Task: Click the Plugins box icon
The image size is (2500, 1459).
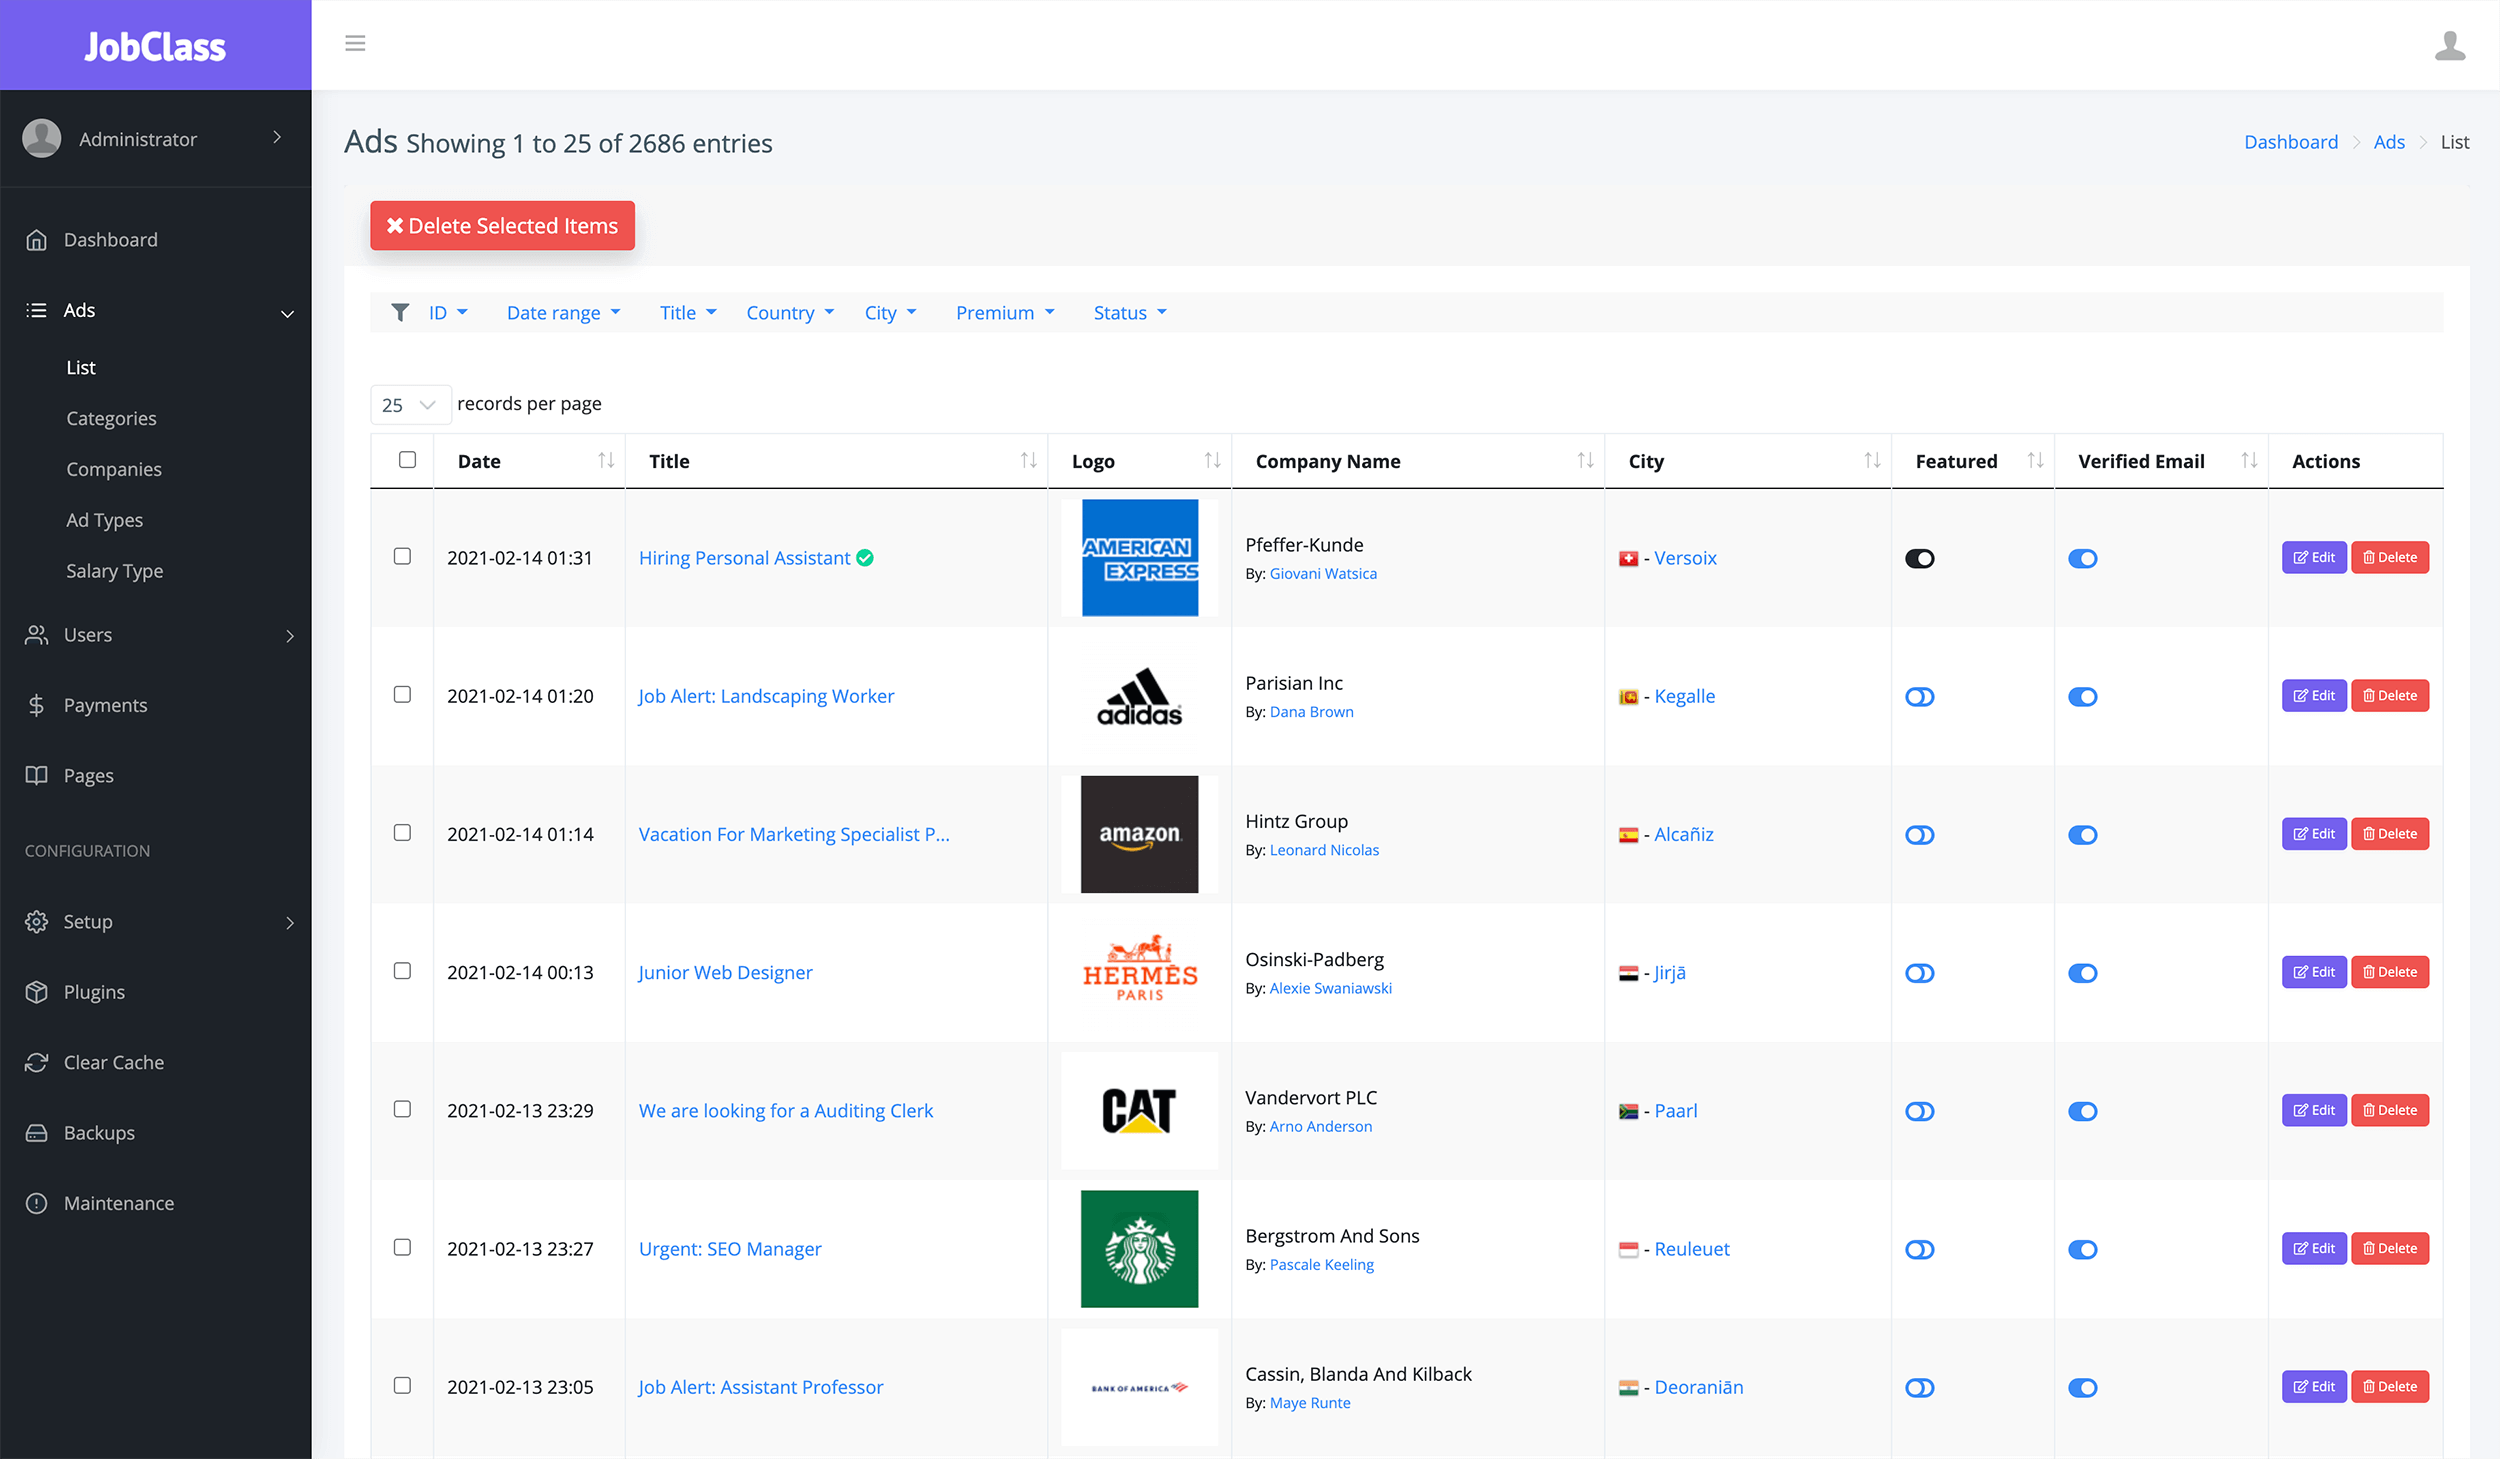Action: click(37, 992)
